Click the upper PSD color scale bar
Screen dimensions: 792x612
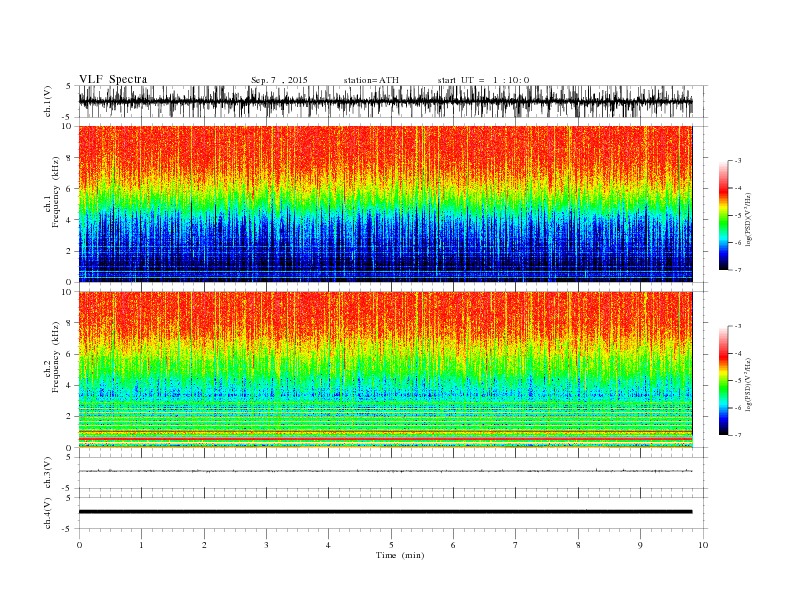pos(723,215)
